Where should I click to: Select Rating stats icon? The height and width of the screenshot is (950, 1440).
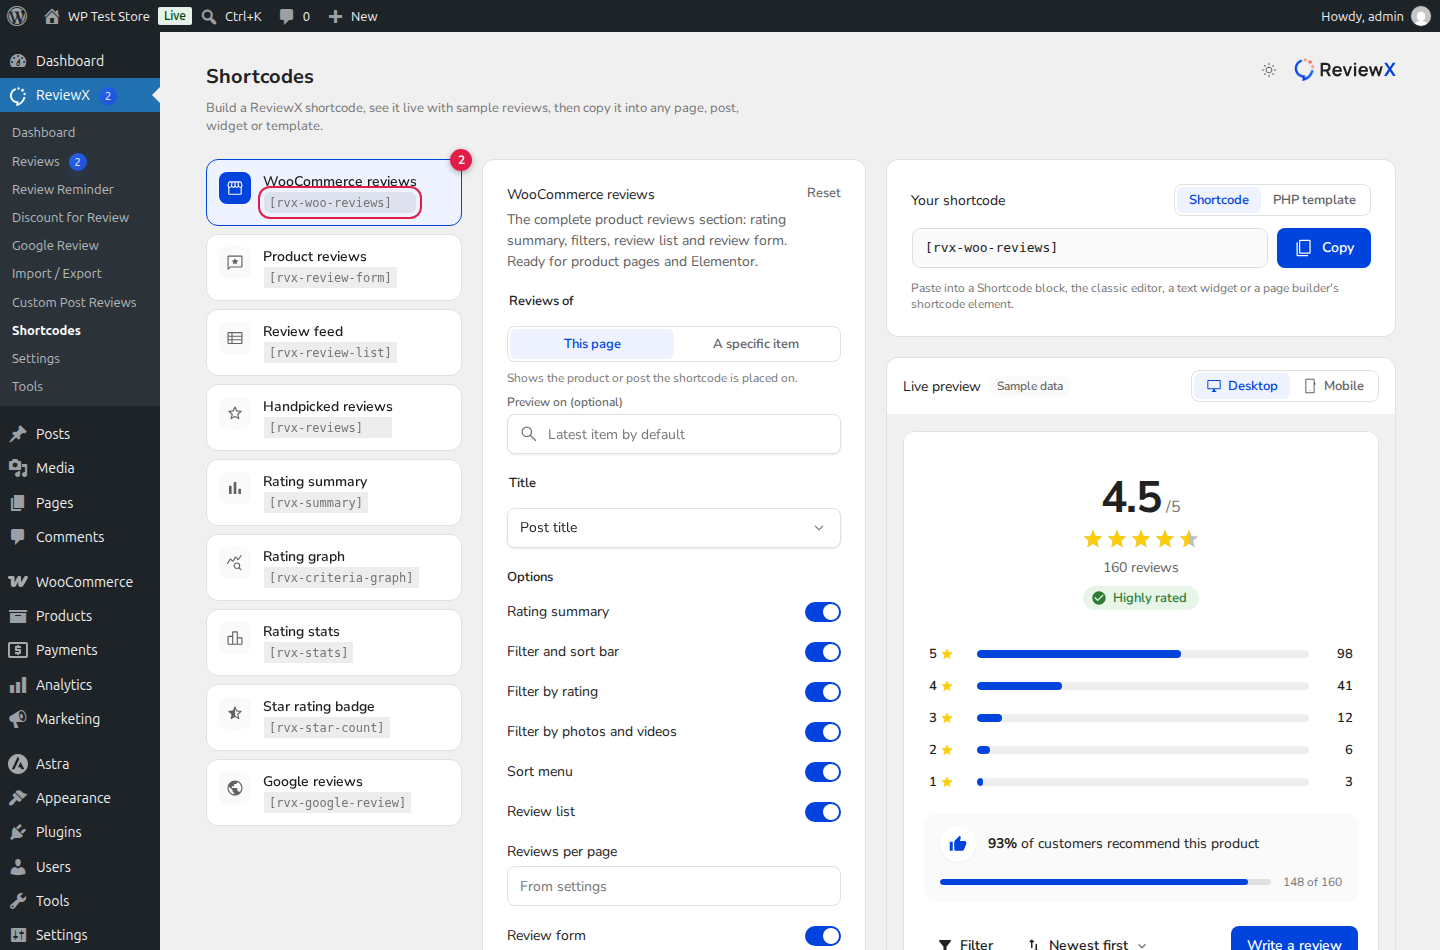pos(235,638)
